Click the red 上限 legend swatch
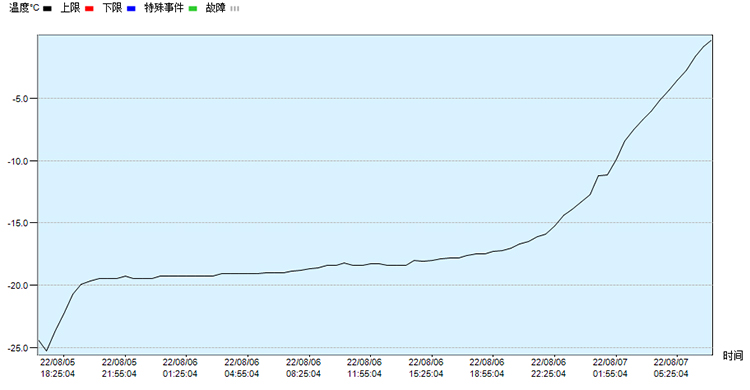 (x=89, y=9)
